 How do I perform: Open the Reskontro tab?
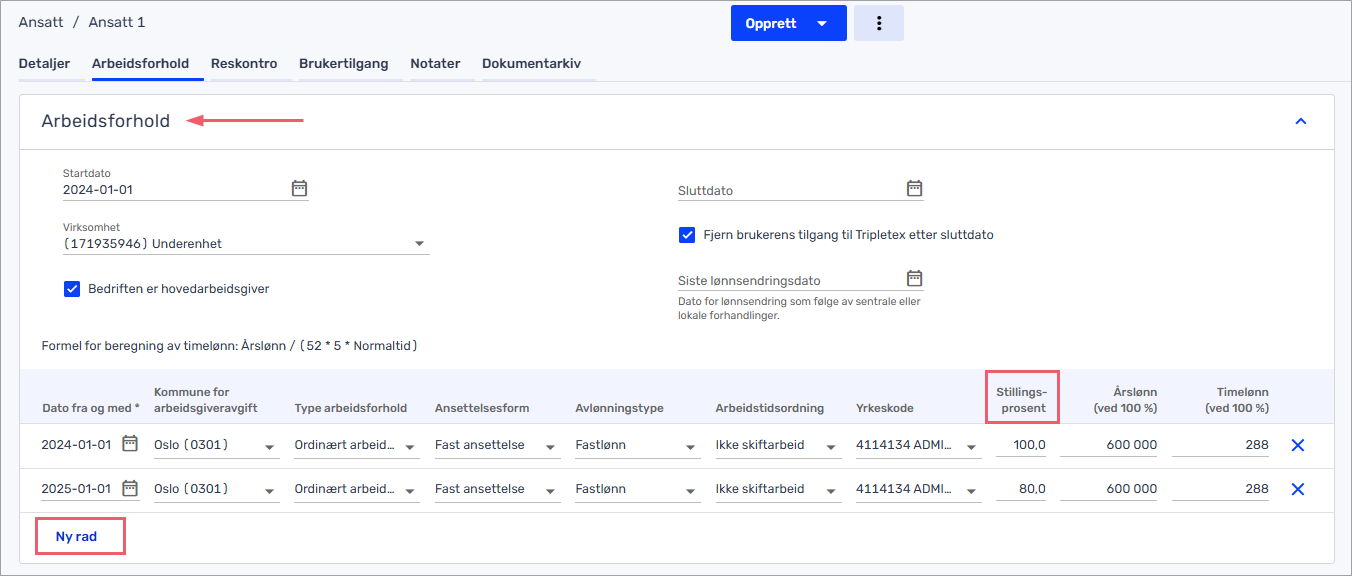(x=244, y=63)
